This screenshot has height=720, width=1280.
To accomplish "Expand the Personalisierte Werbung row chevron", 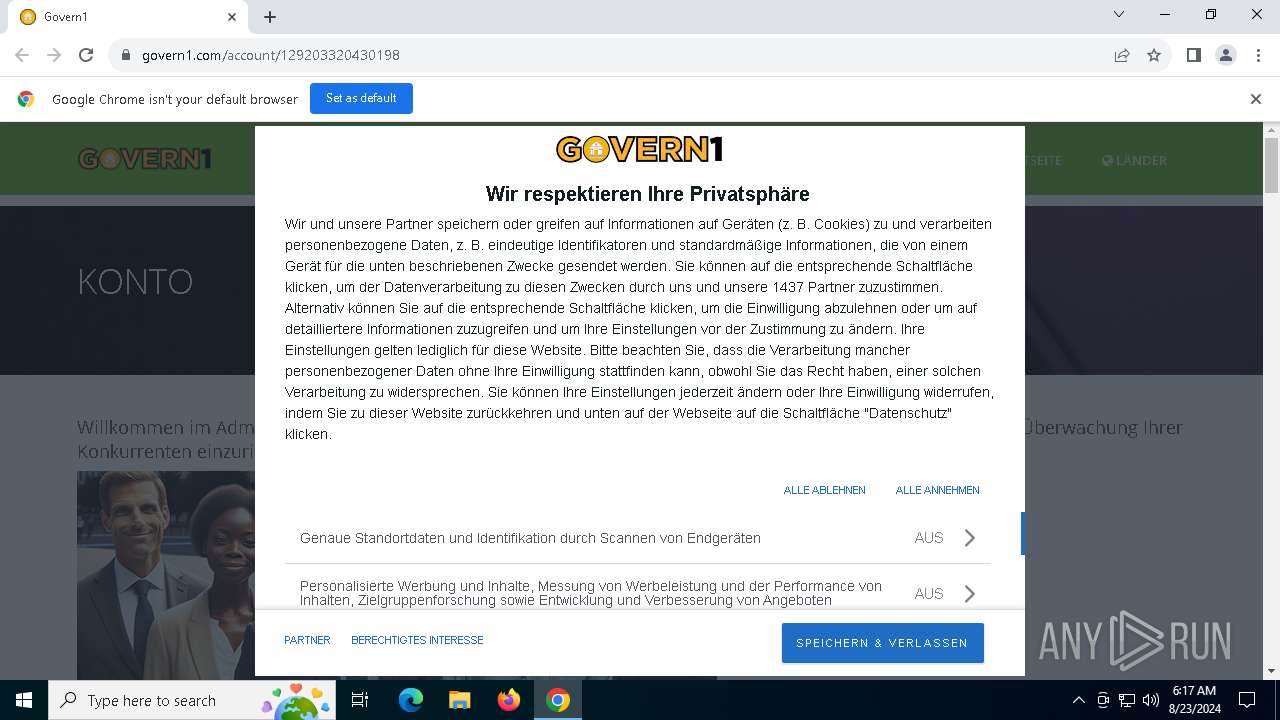I will coord(969,594).
